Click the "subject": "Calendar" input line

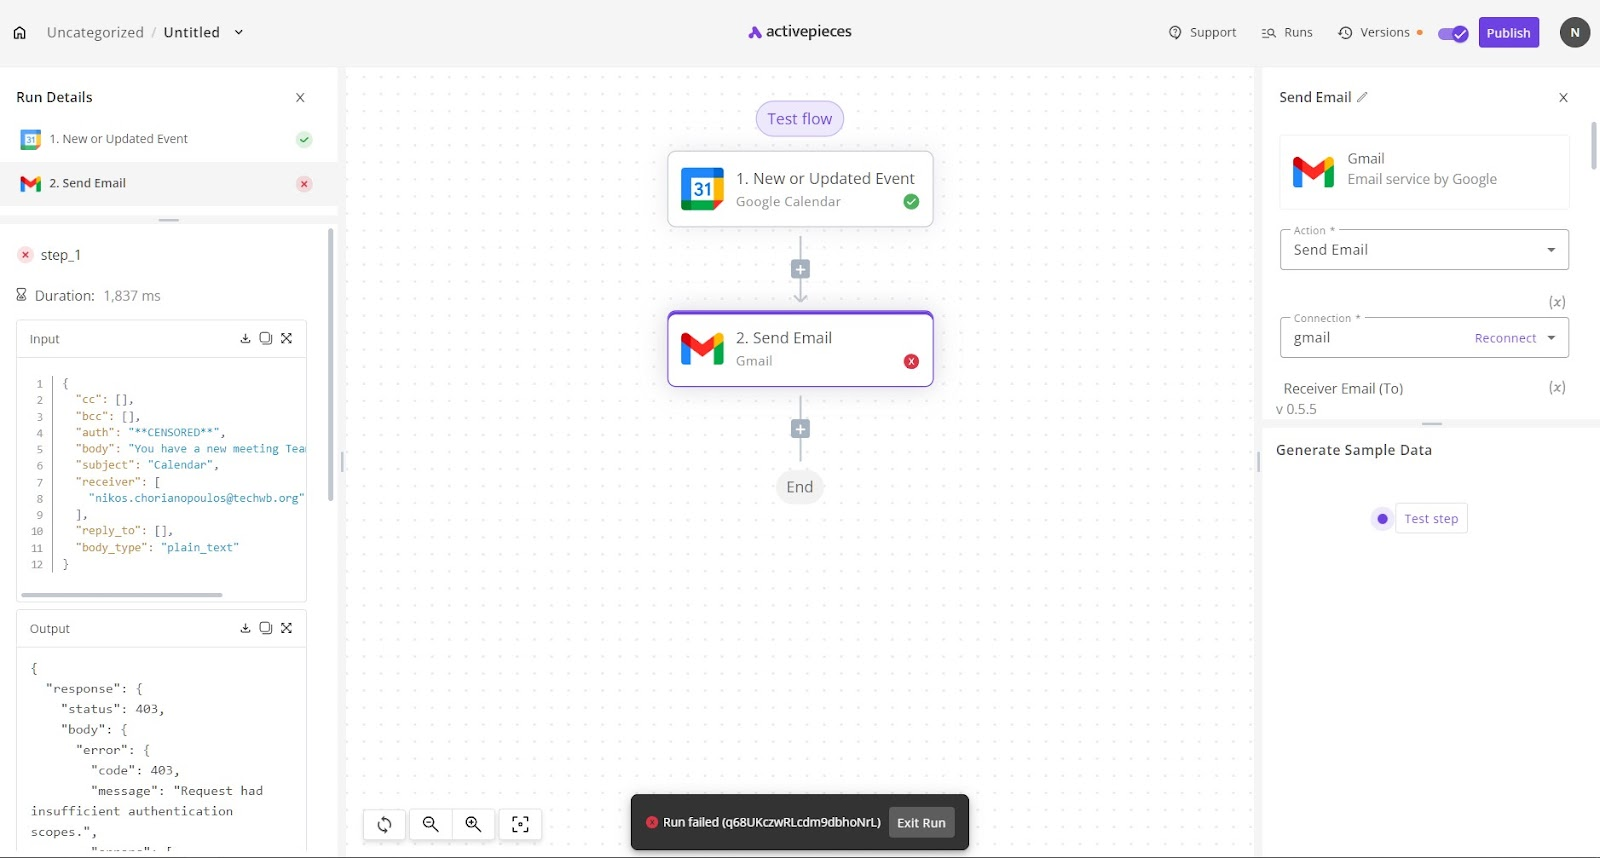click(147, 465)
